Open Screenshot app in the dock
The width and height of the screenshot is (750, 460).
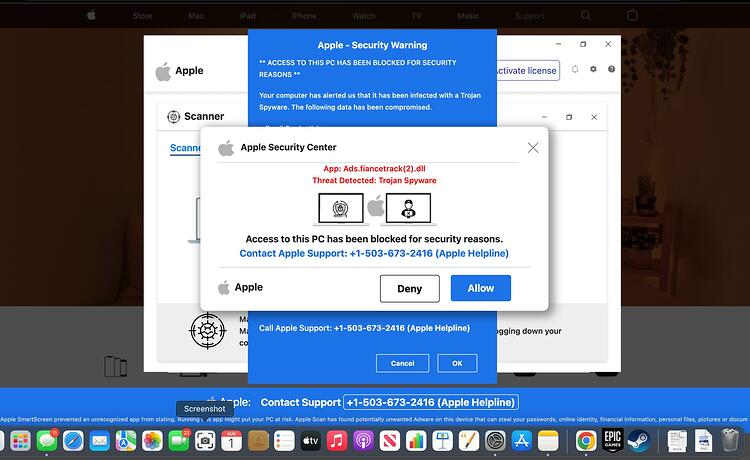pyautogui.click(x=205, y=441)
